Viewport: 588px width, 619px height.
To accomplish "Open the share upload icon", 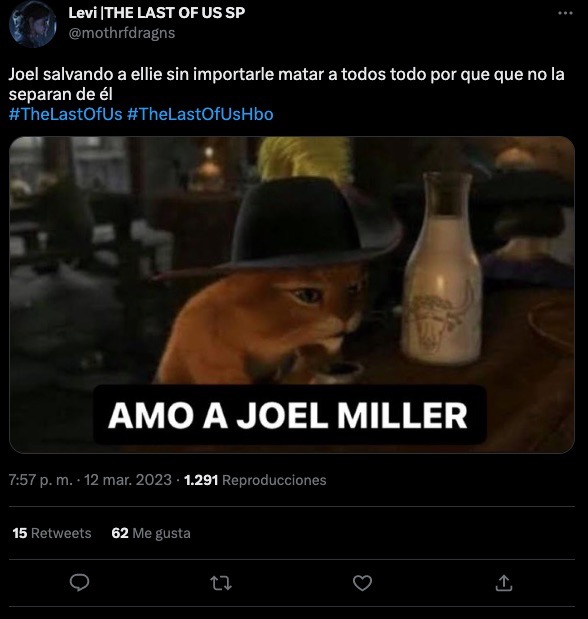I will (x=503, y=583).
